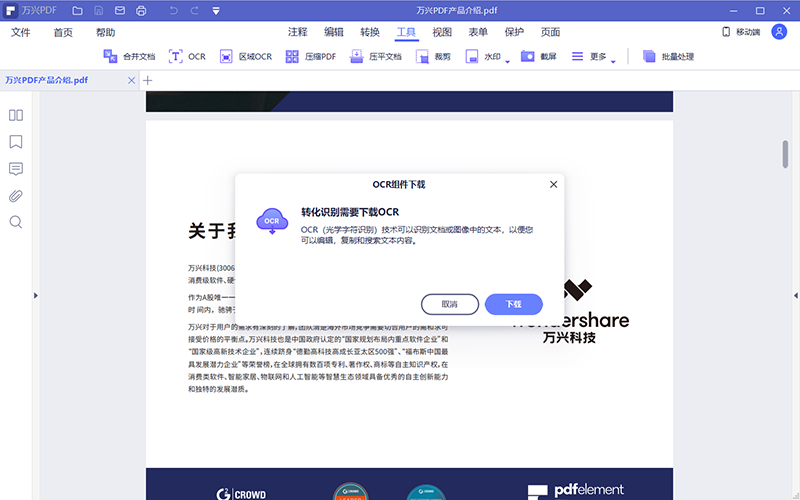Viewport: 800px width, 500px height.
Task: Open the 文件 menu
Action: 20,33
